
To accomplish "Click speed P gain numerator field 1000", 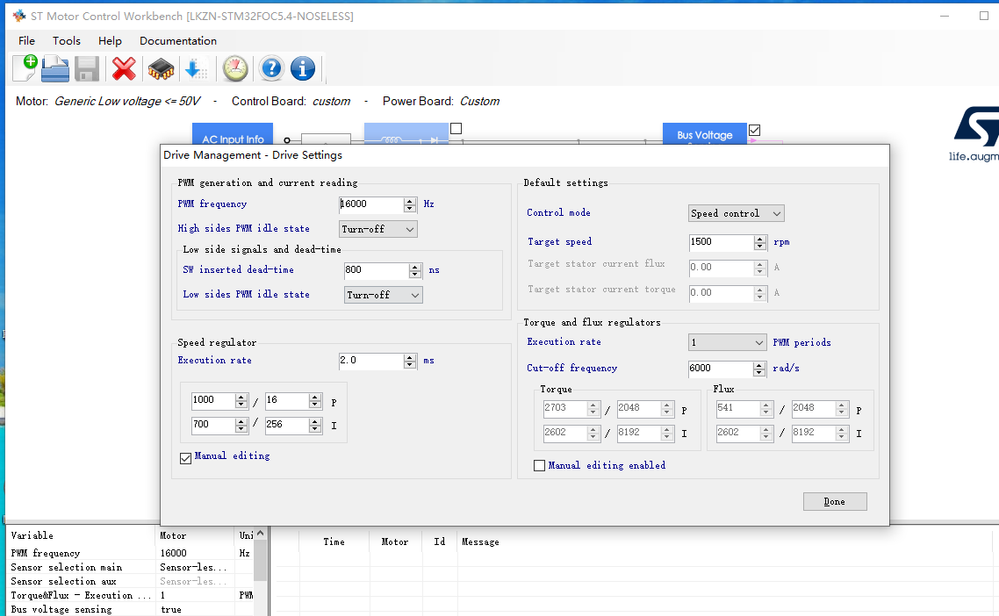I will (x=213, y=400).
